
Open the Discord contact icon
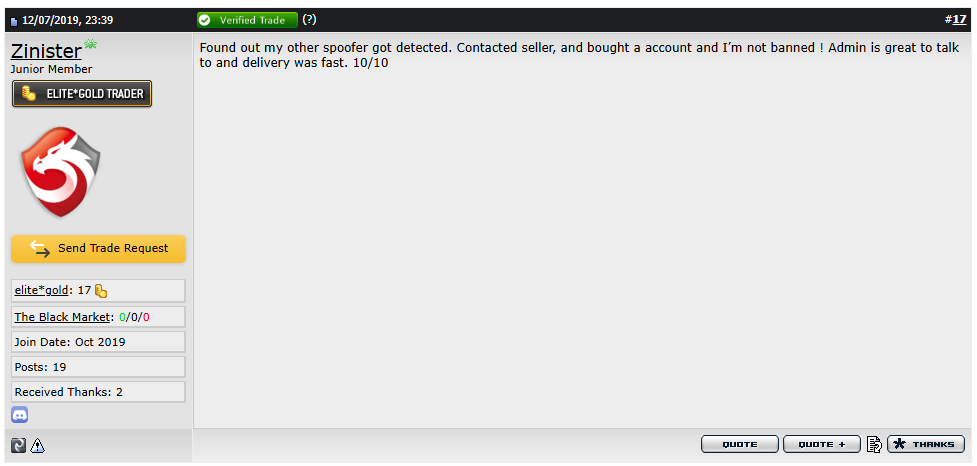point(20,415)
